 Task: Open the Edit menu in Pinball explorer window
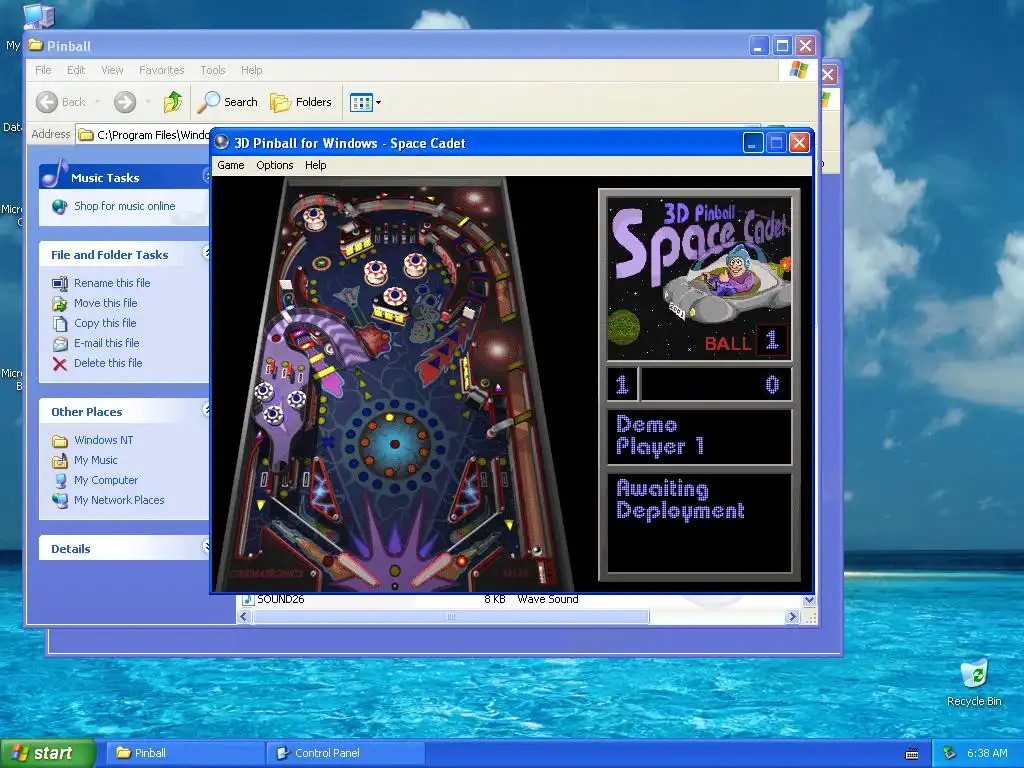[x=76, y=70]
